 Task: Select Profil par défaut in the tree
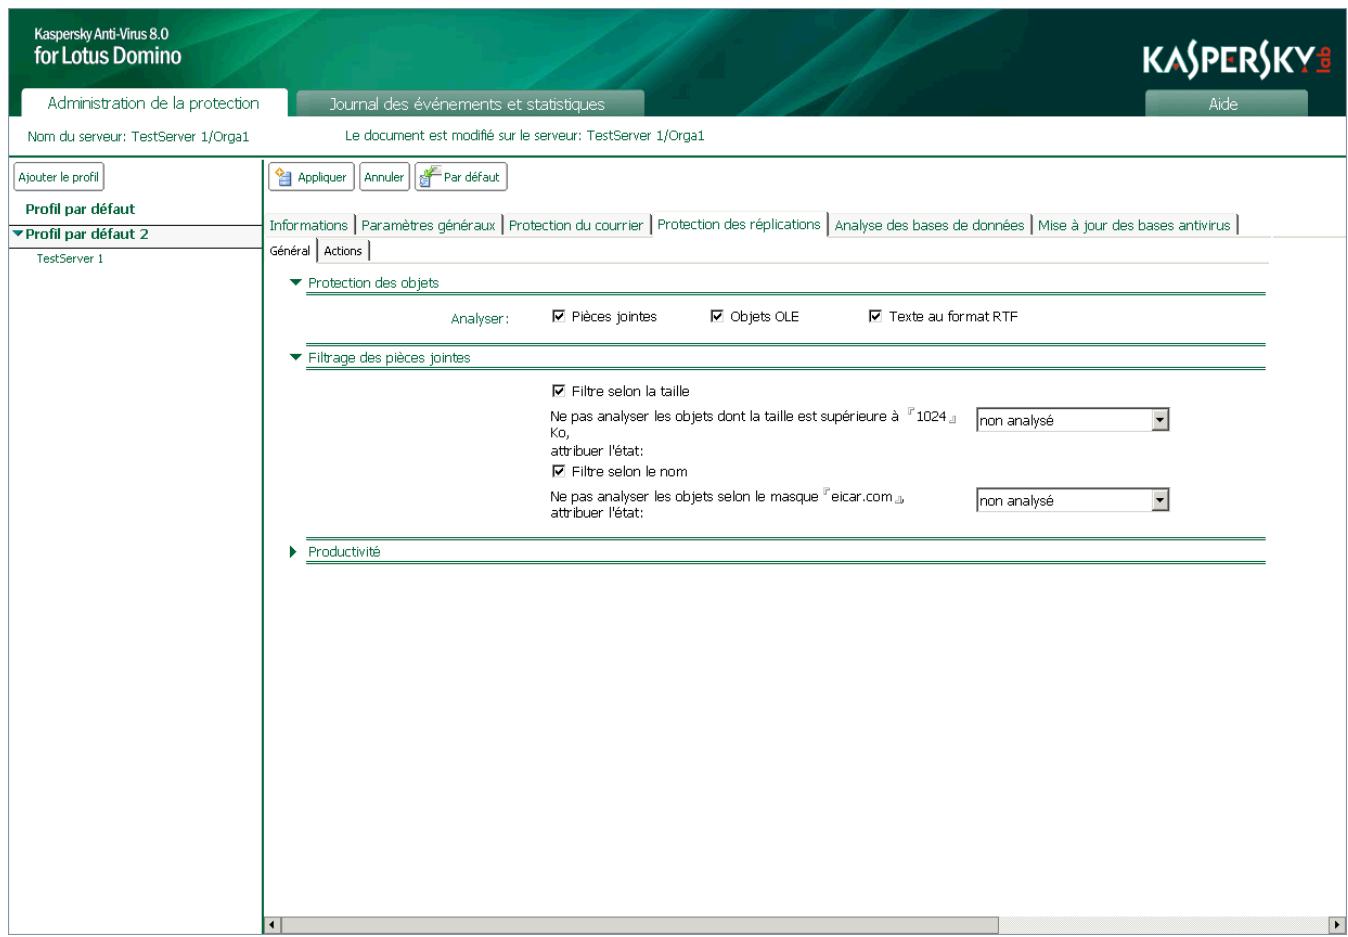80,209
